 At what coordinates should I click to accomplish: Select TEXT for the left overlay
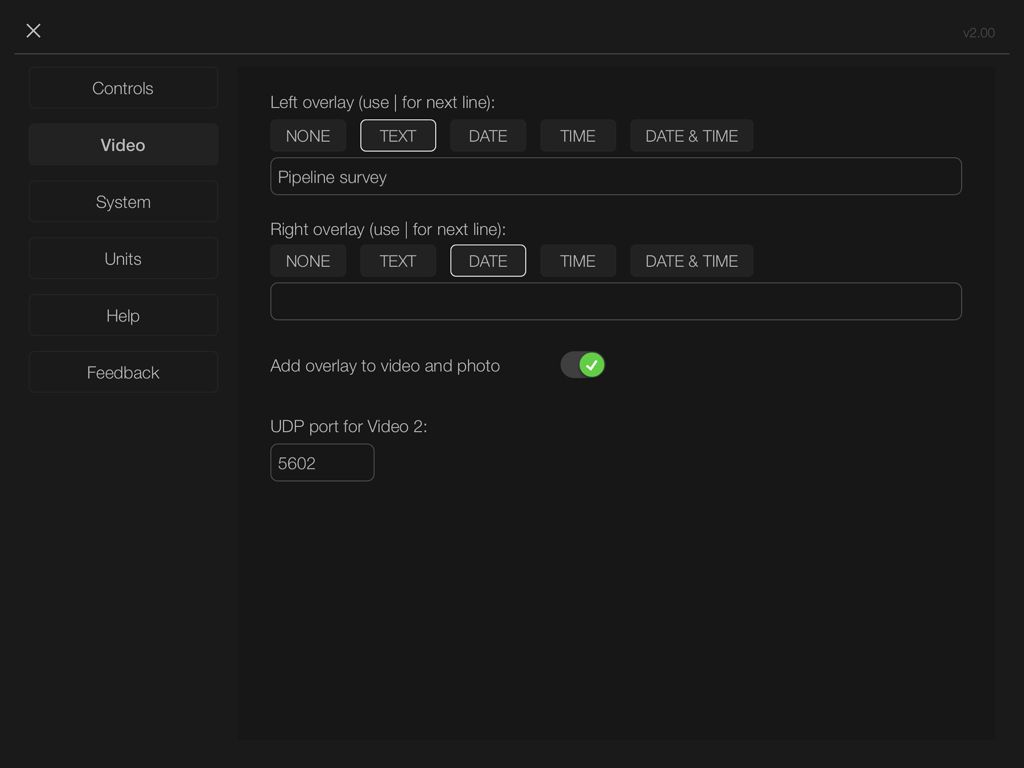(398, 135)
